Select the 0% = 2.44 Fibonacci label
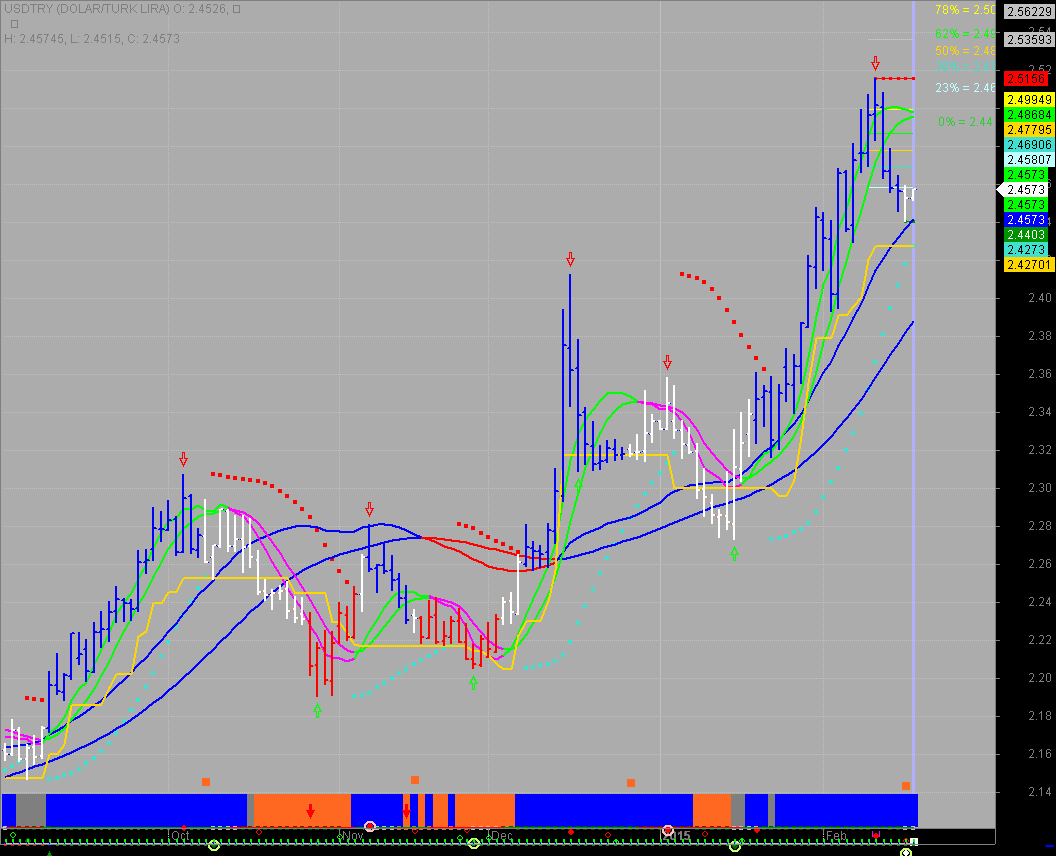This screenshot has width=1056, height=856. (964, 121)
